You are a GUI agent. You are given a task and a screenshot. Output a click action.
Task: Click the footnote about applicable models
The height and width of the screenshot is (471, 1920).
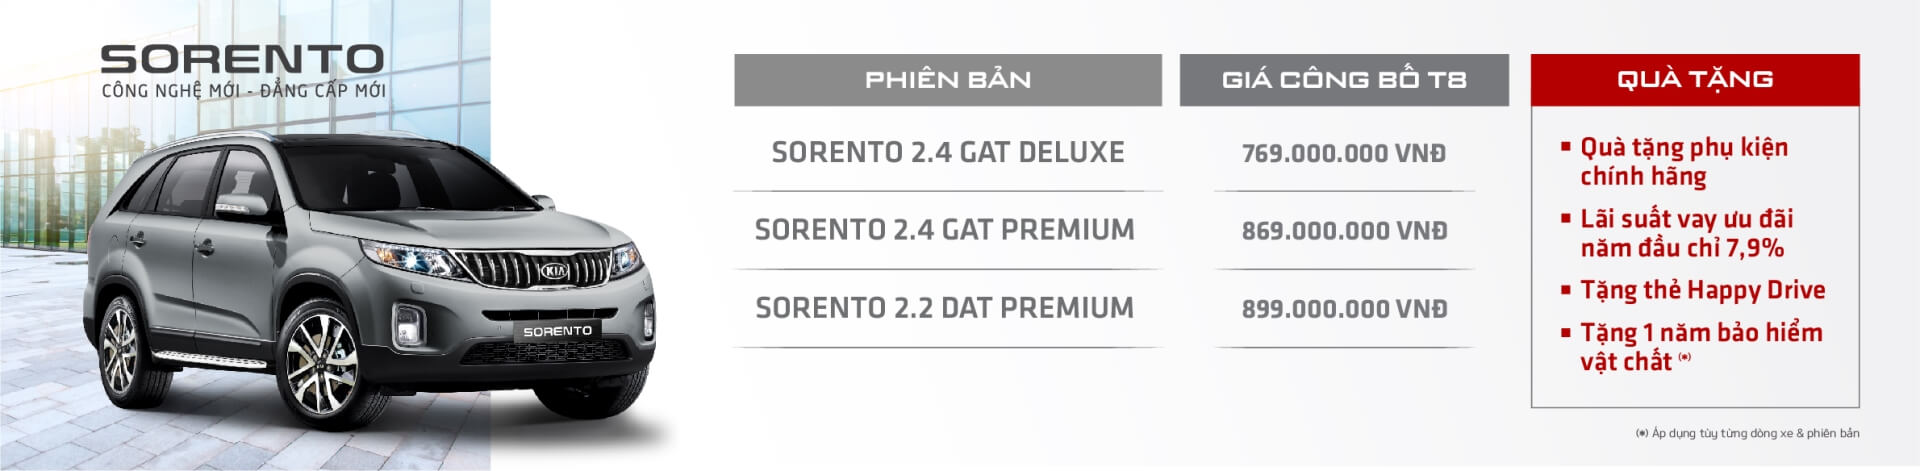pos(1747,433)
